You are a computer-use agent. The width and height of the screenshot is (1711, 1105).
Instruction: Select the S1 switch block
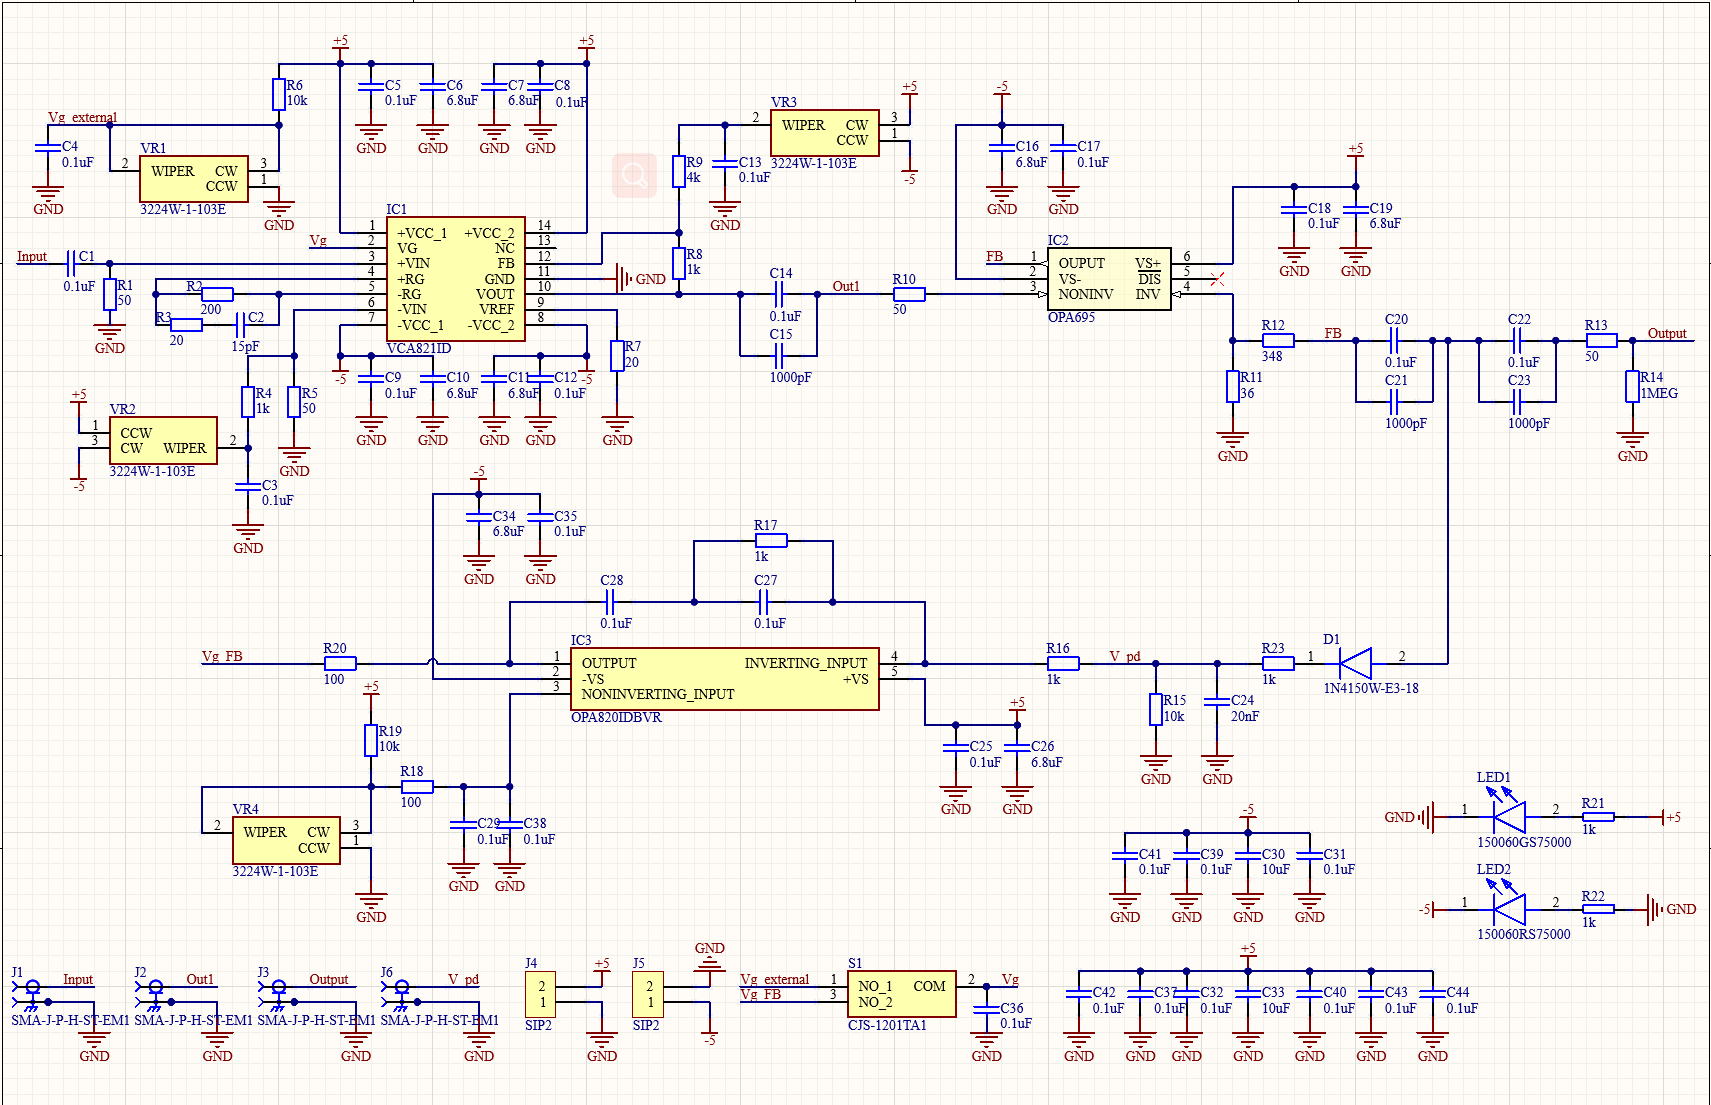click(x=902, y=994)
